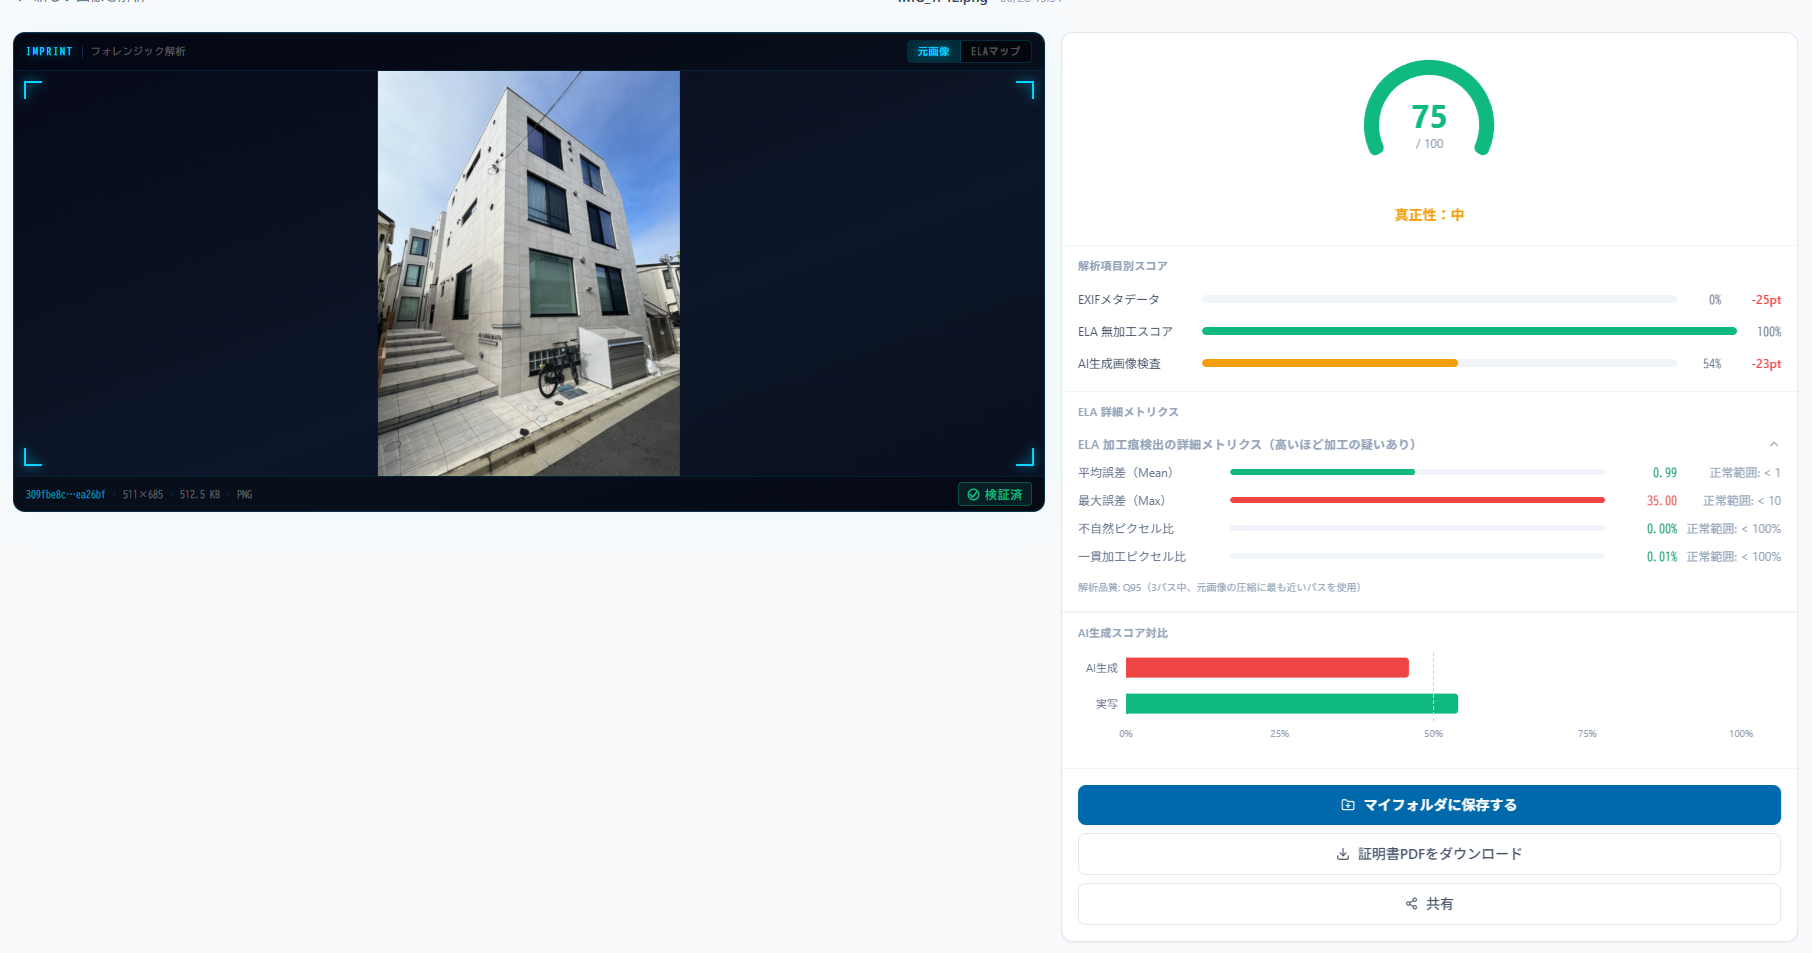Click the building photo preview
The width and height of the screenshot is (1812, 953).
coord(529,273)
